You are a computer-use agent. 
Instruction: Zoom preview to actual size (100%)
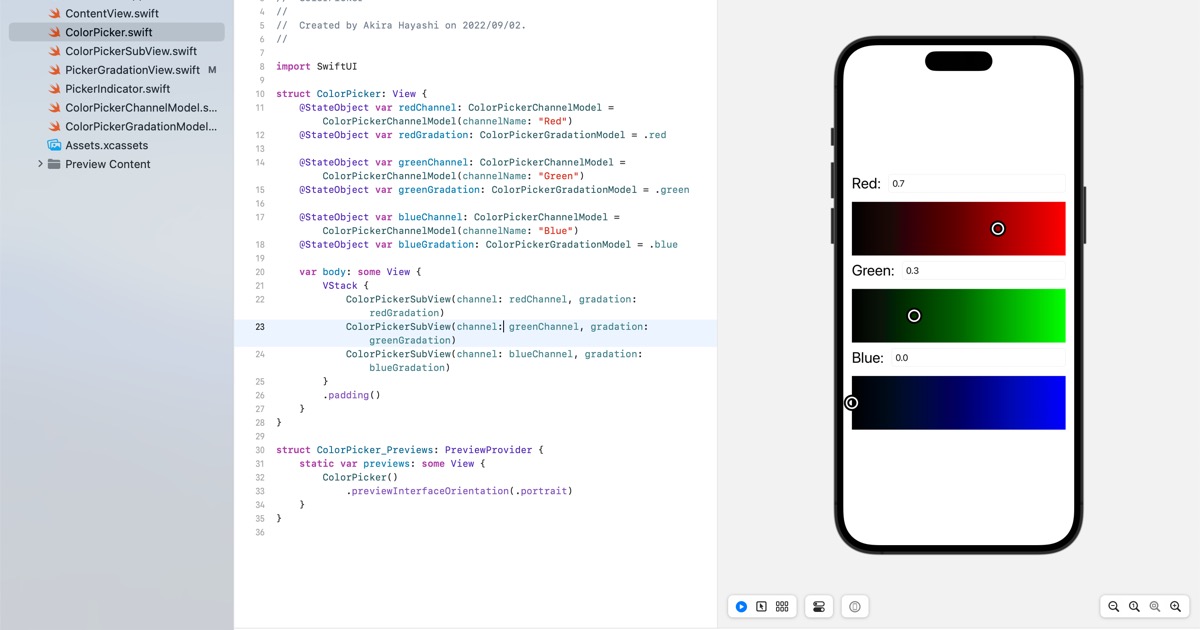1134,606
